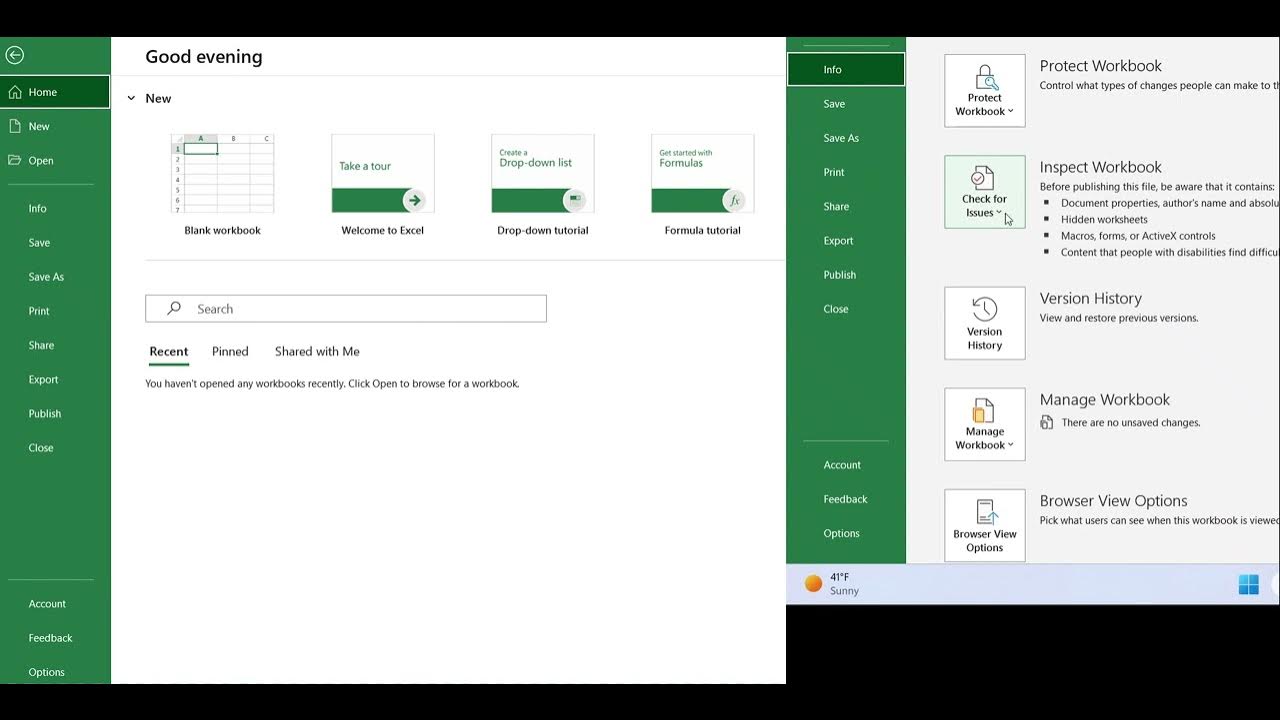Open the Protect Workbook dropdown button
Image resolution: width=1280 pixels, height=720 pixels.
point(985,91)
